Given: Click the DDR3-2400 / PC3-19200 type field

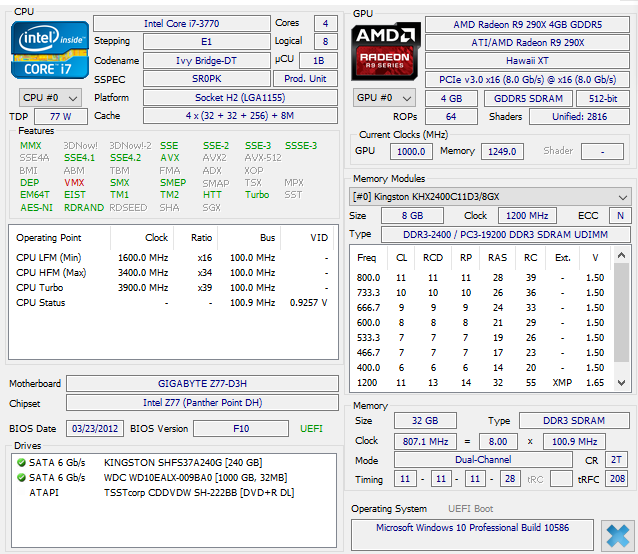Looking at the screenshot, I should pos(506,235).
